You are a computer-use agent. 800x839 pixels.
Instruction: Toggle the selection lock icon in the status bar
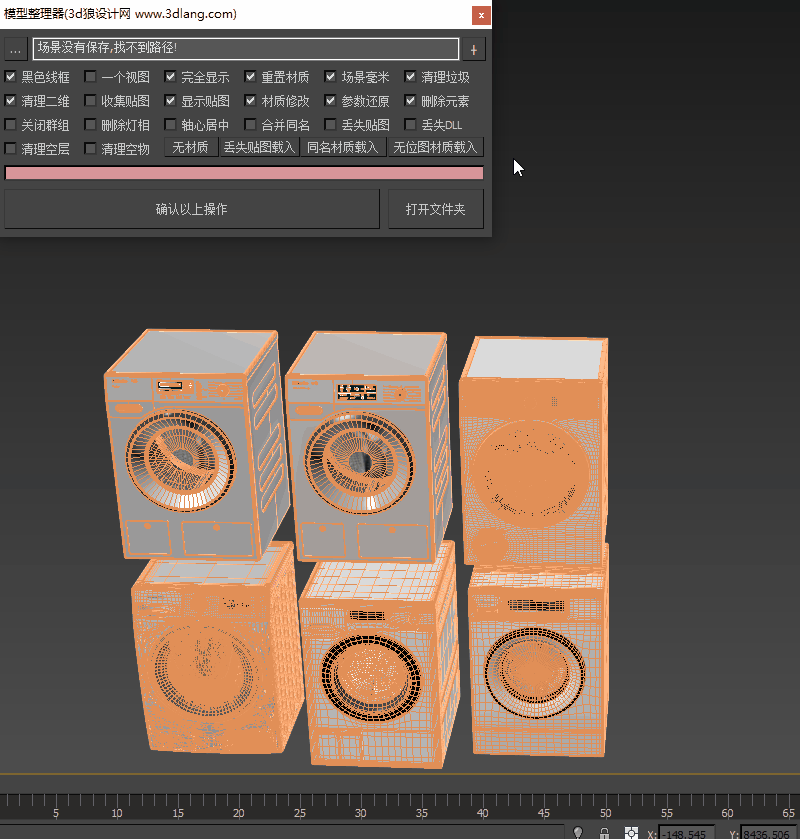604,832
